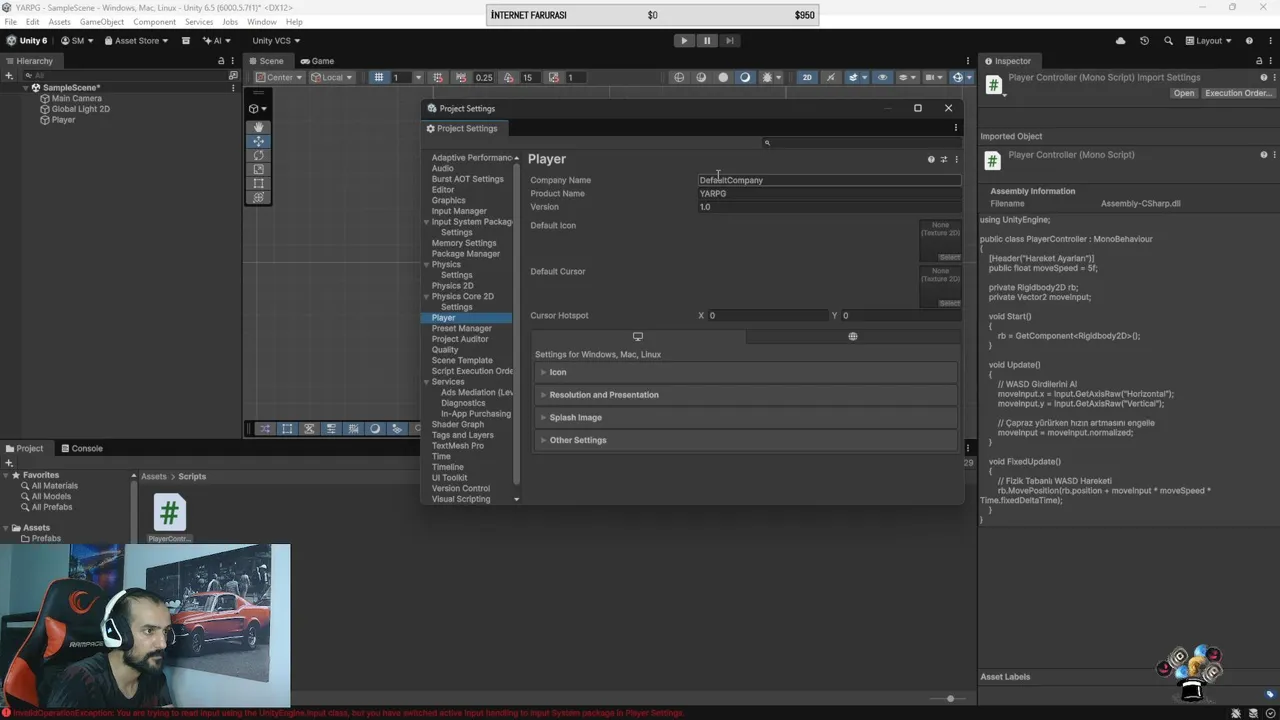1280x720 pixels.
Task: Add asset with Project panel plus button
Action: coord(9,463)
